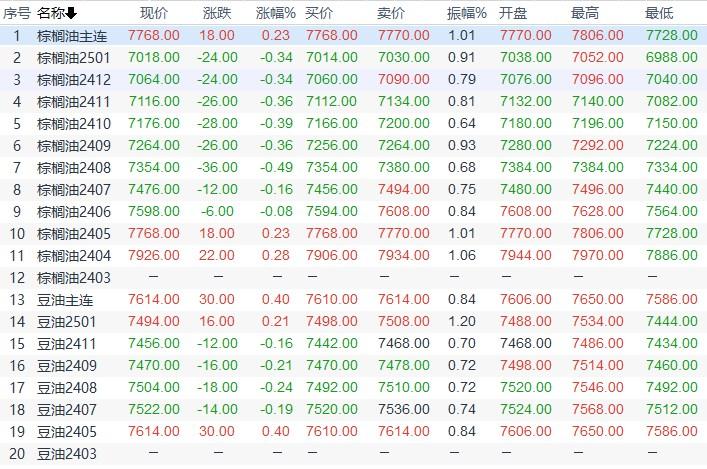Select the 棕榈油2406 contract
Screen dimensions: 707x469
click(x=74, y=212)
